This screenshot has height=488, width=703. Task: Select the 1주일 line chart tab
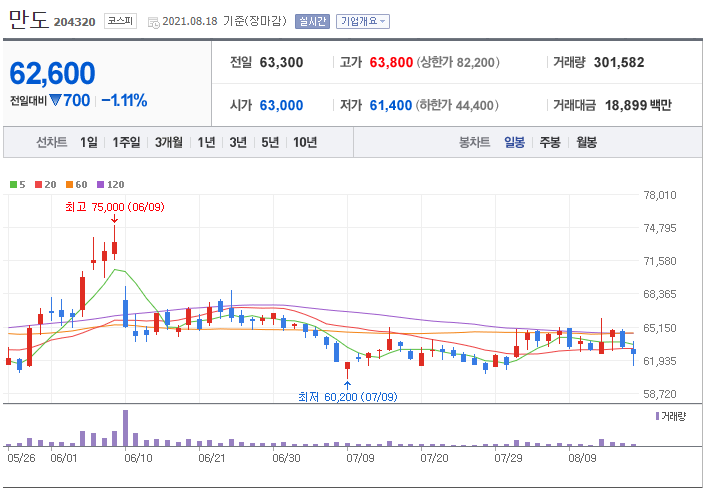click(126, 143)
